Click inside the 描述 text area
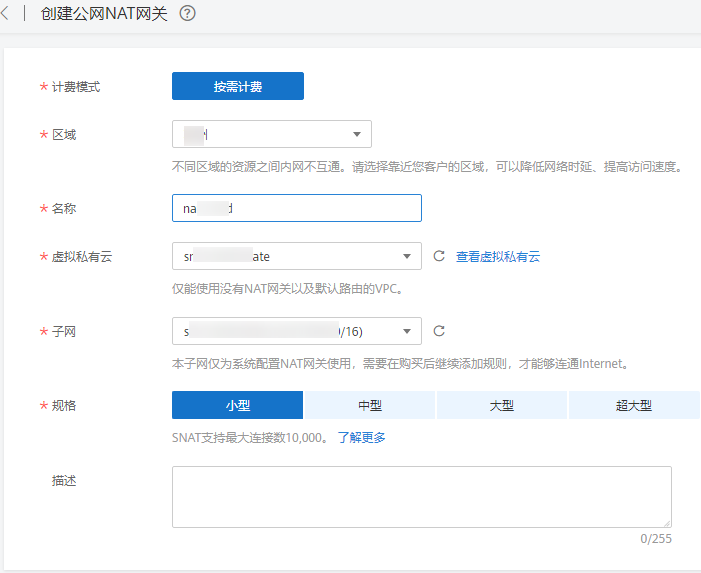The image size is (701, 573). tap(421, 496)
